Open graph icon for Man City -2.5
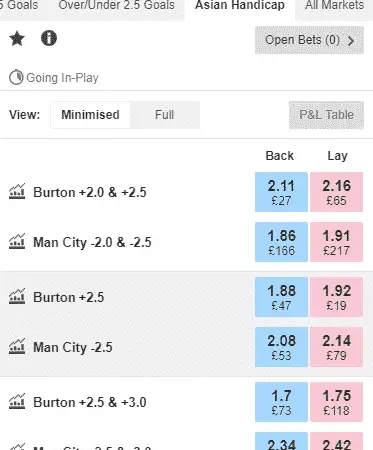 pos(17,347)
